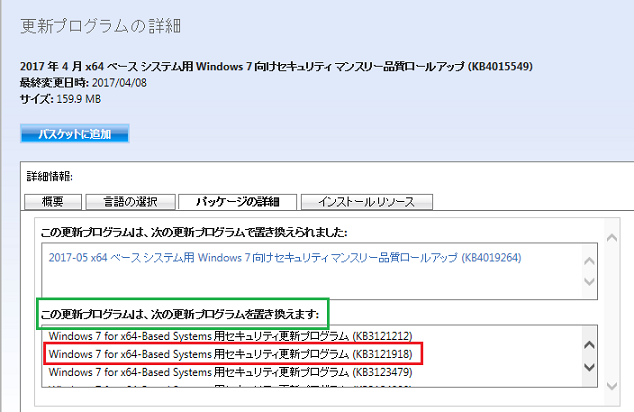Click the 最終変更日時 2017/04/08 text

tap(83, 83)
